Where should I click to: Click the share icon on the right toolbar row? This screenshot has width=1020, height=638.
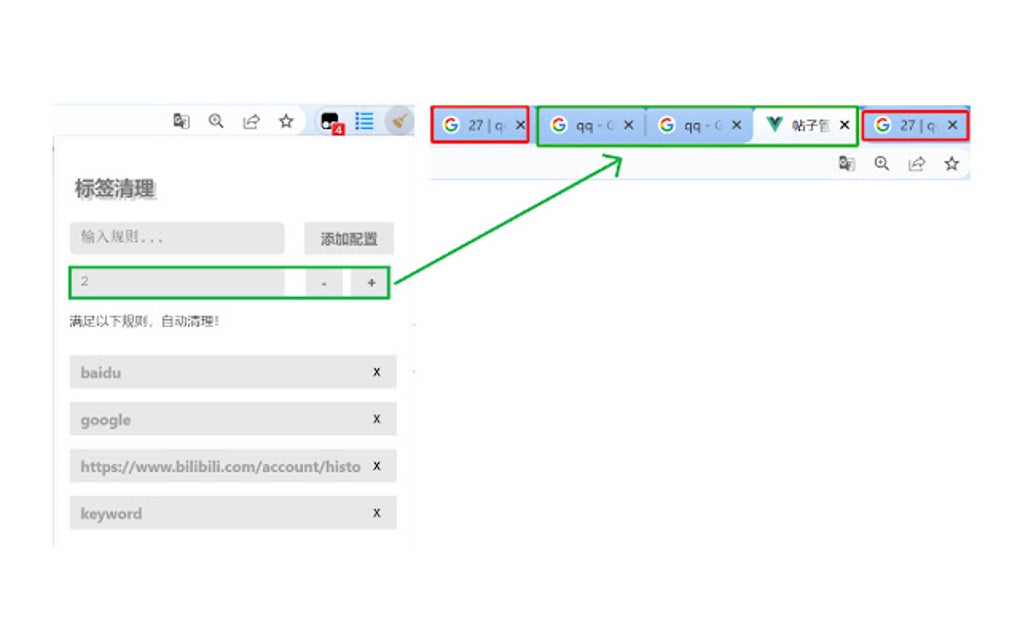click(917, 163)
